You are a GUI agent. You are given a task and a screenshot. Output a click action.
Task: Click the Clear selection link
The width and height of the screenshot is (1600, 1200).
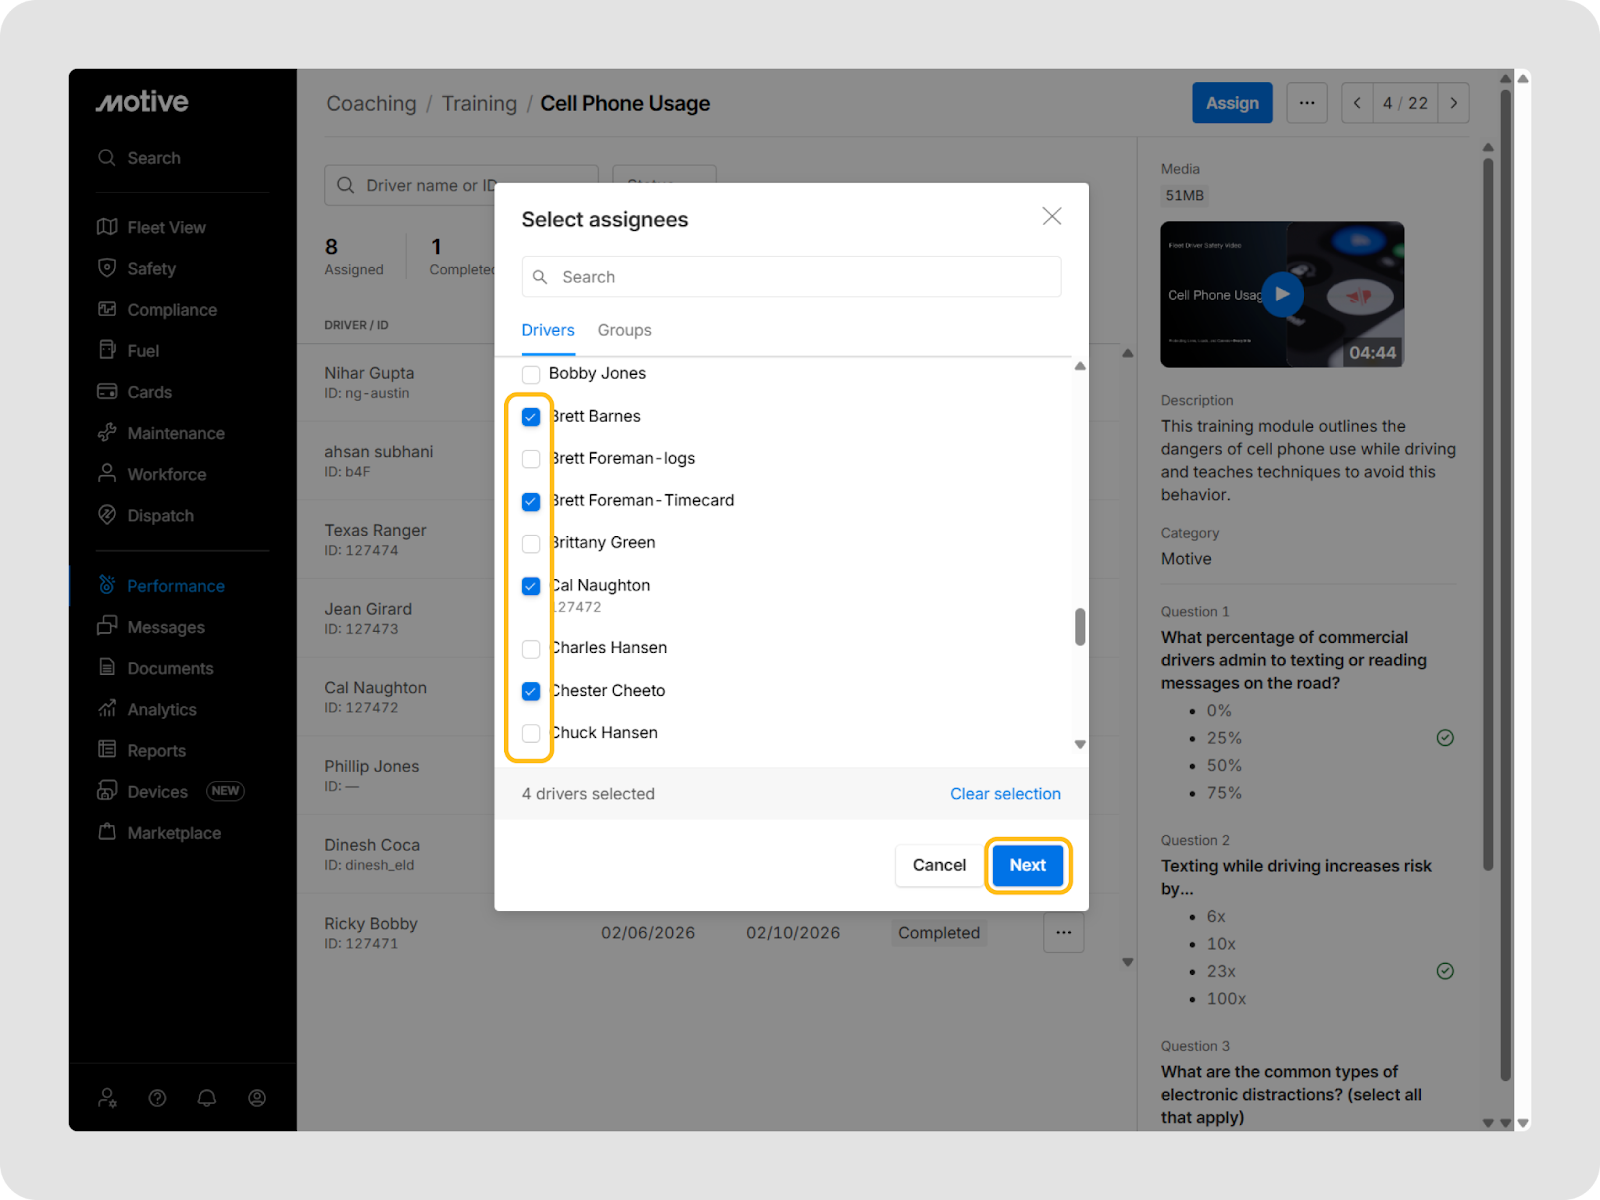[1004, 794]
